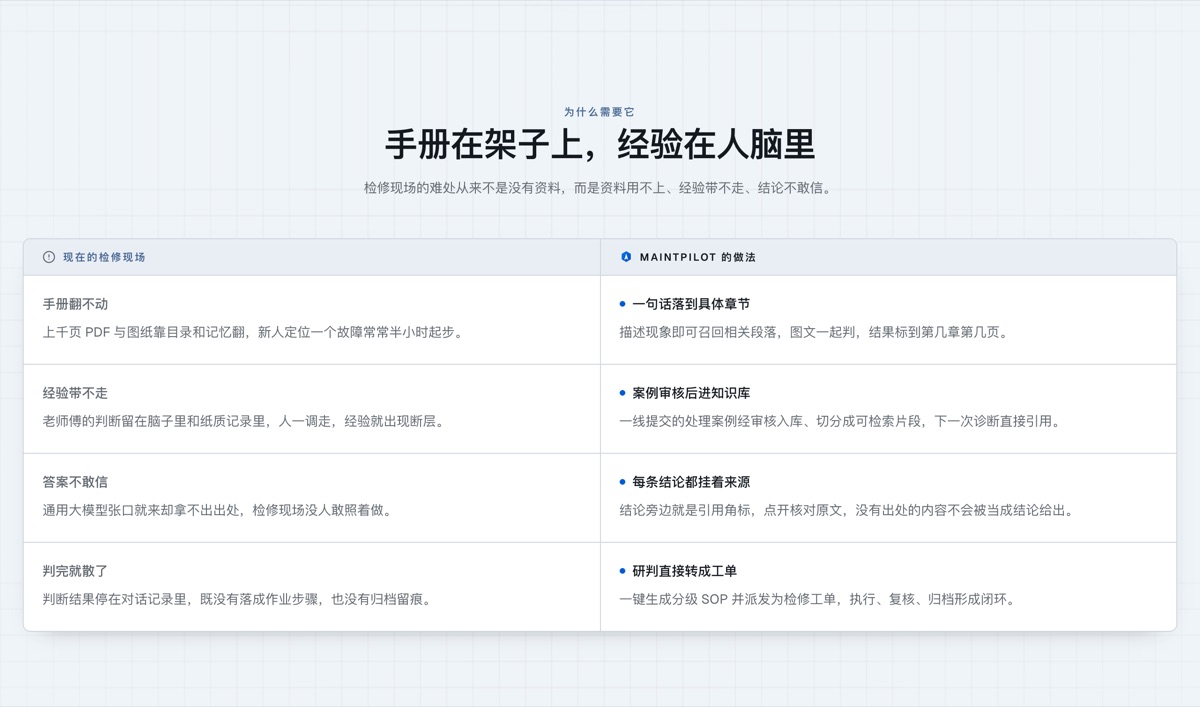Screen dimensions: 1200x707
Task: Click the row title 经验带不走
Action: 75,393
